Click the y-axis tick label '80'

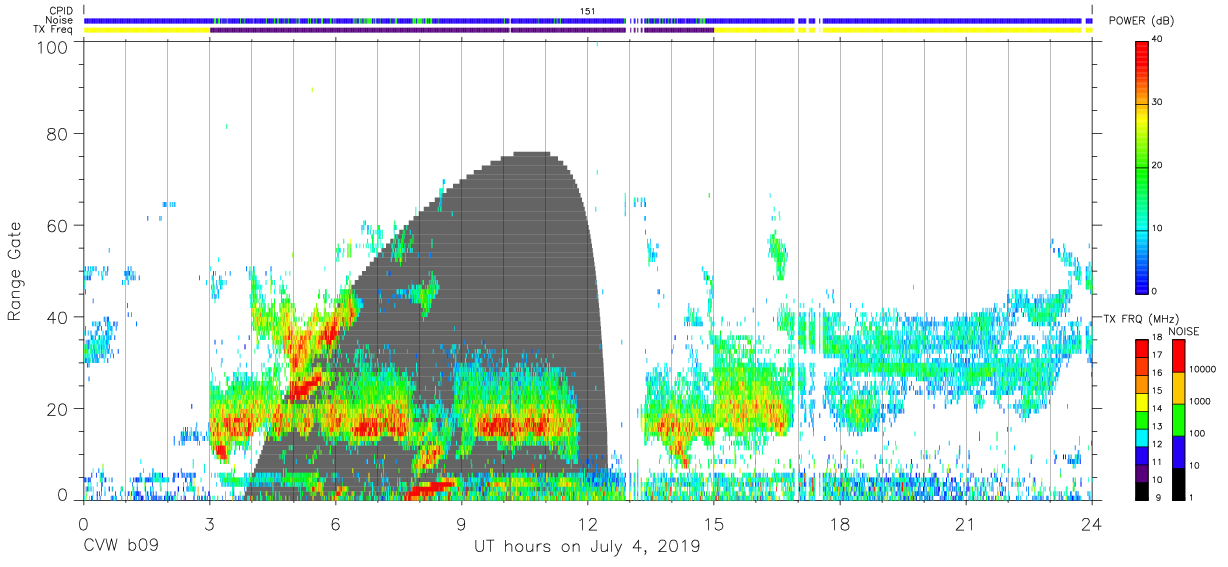[56, 134]
